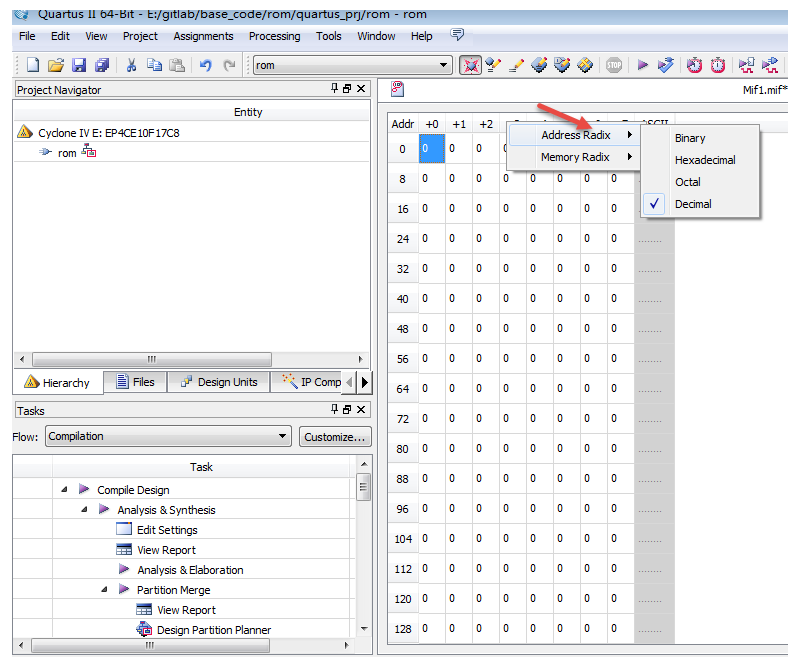Screen dimensions: 800x668
Task: Switch to the Design Units tab
Action: coord(219,382)
